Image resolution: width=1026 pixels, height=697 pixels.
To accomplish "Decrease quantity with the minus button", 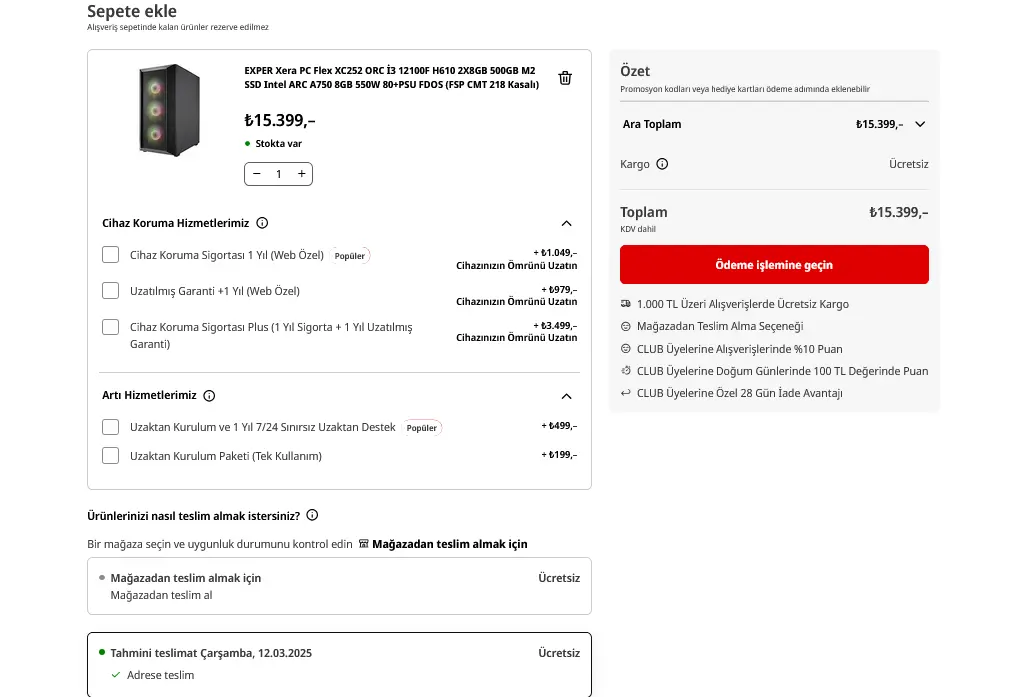I will click(x=256, y=173).
